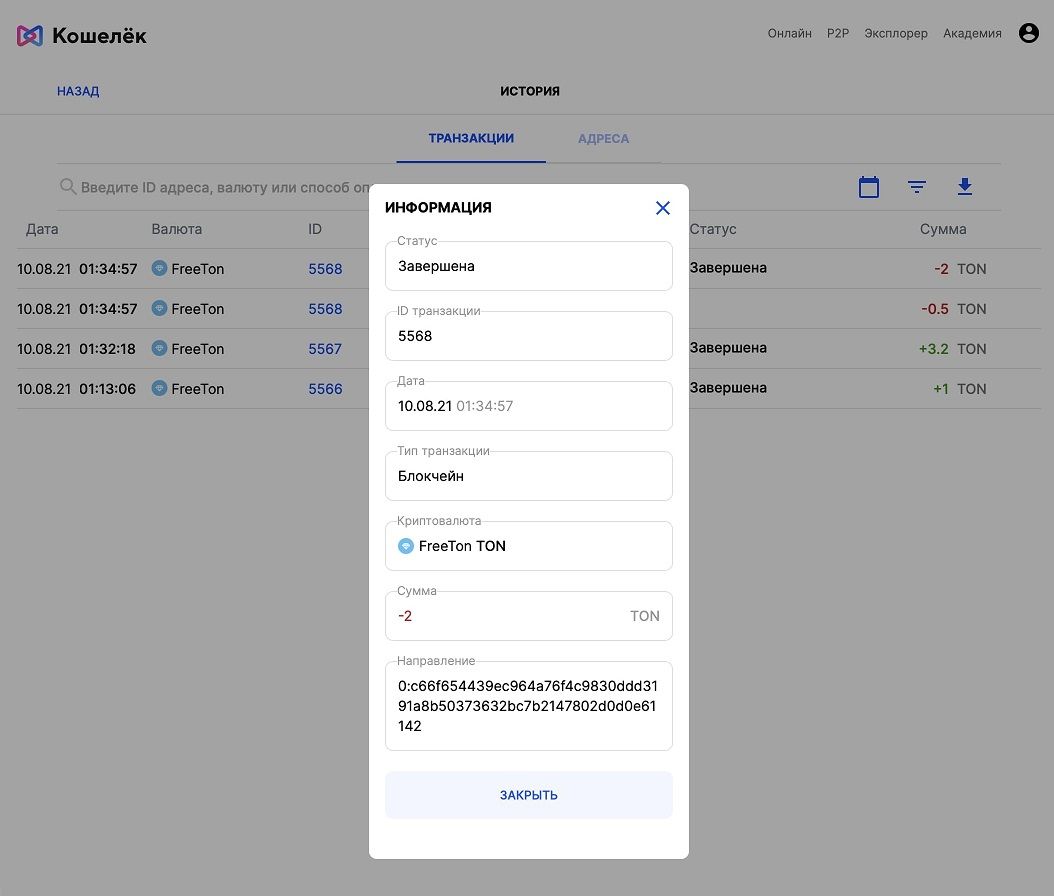Open the filter options icon
The image size is (1054, 896).
click(916, 187)
